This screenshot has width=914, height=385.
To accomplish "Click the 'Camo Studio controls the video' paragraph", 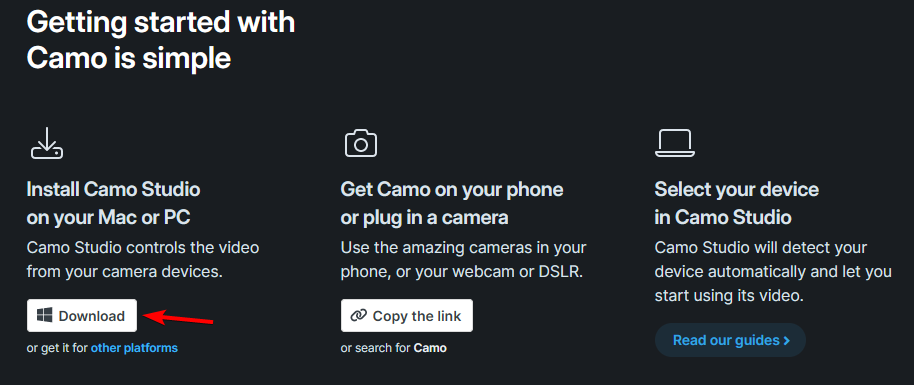I will 143,260.
